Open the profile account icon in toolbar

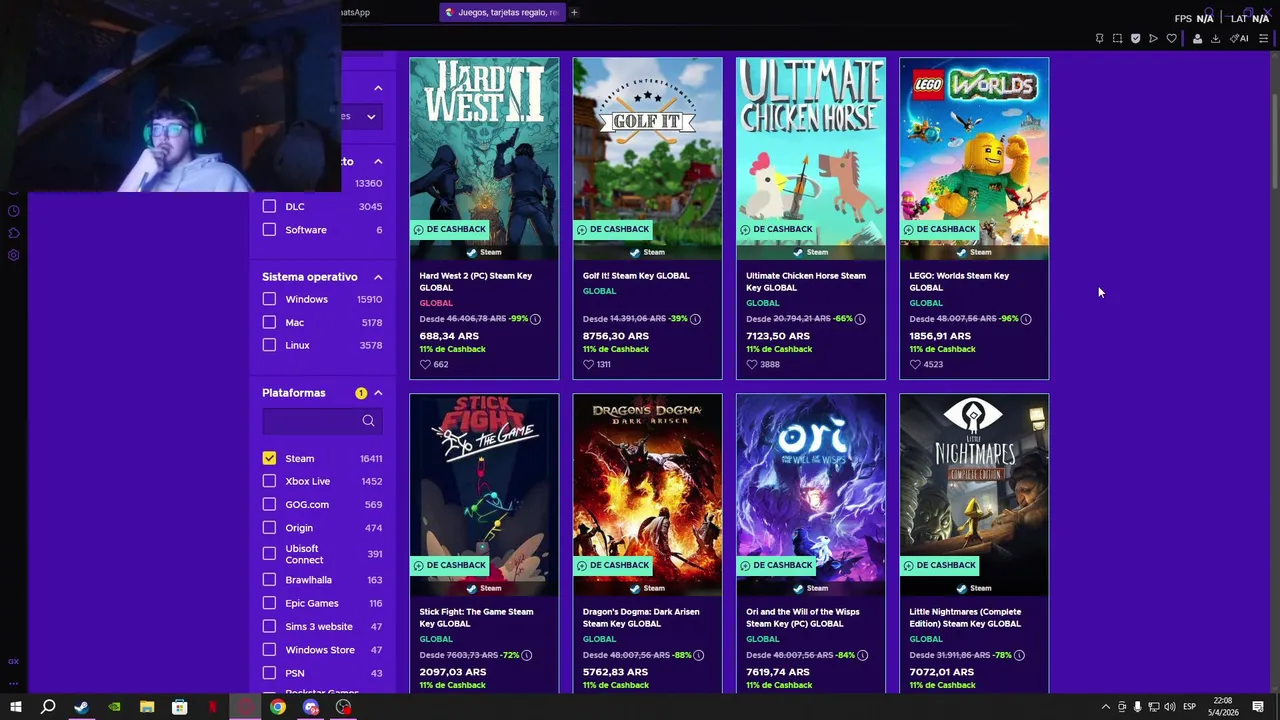coord(1197,38)
